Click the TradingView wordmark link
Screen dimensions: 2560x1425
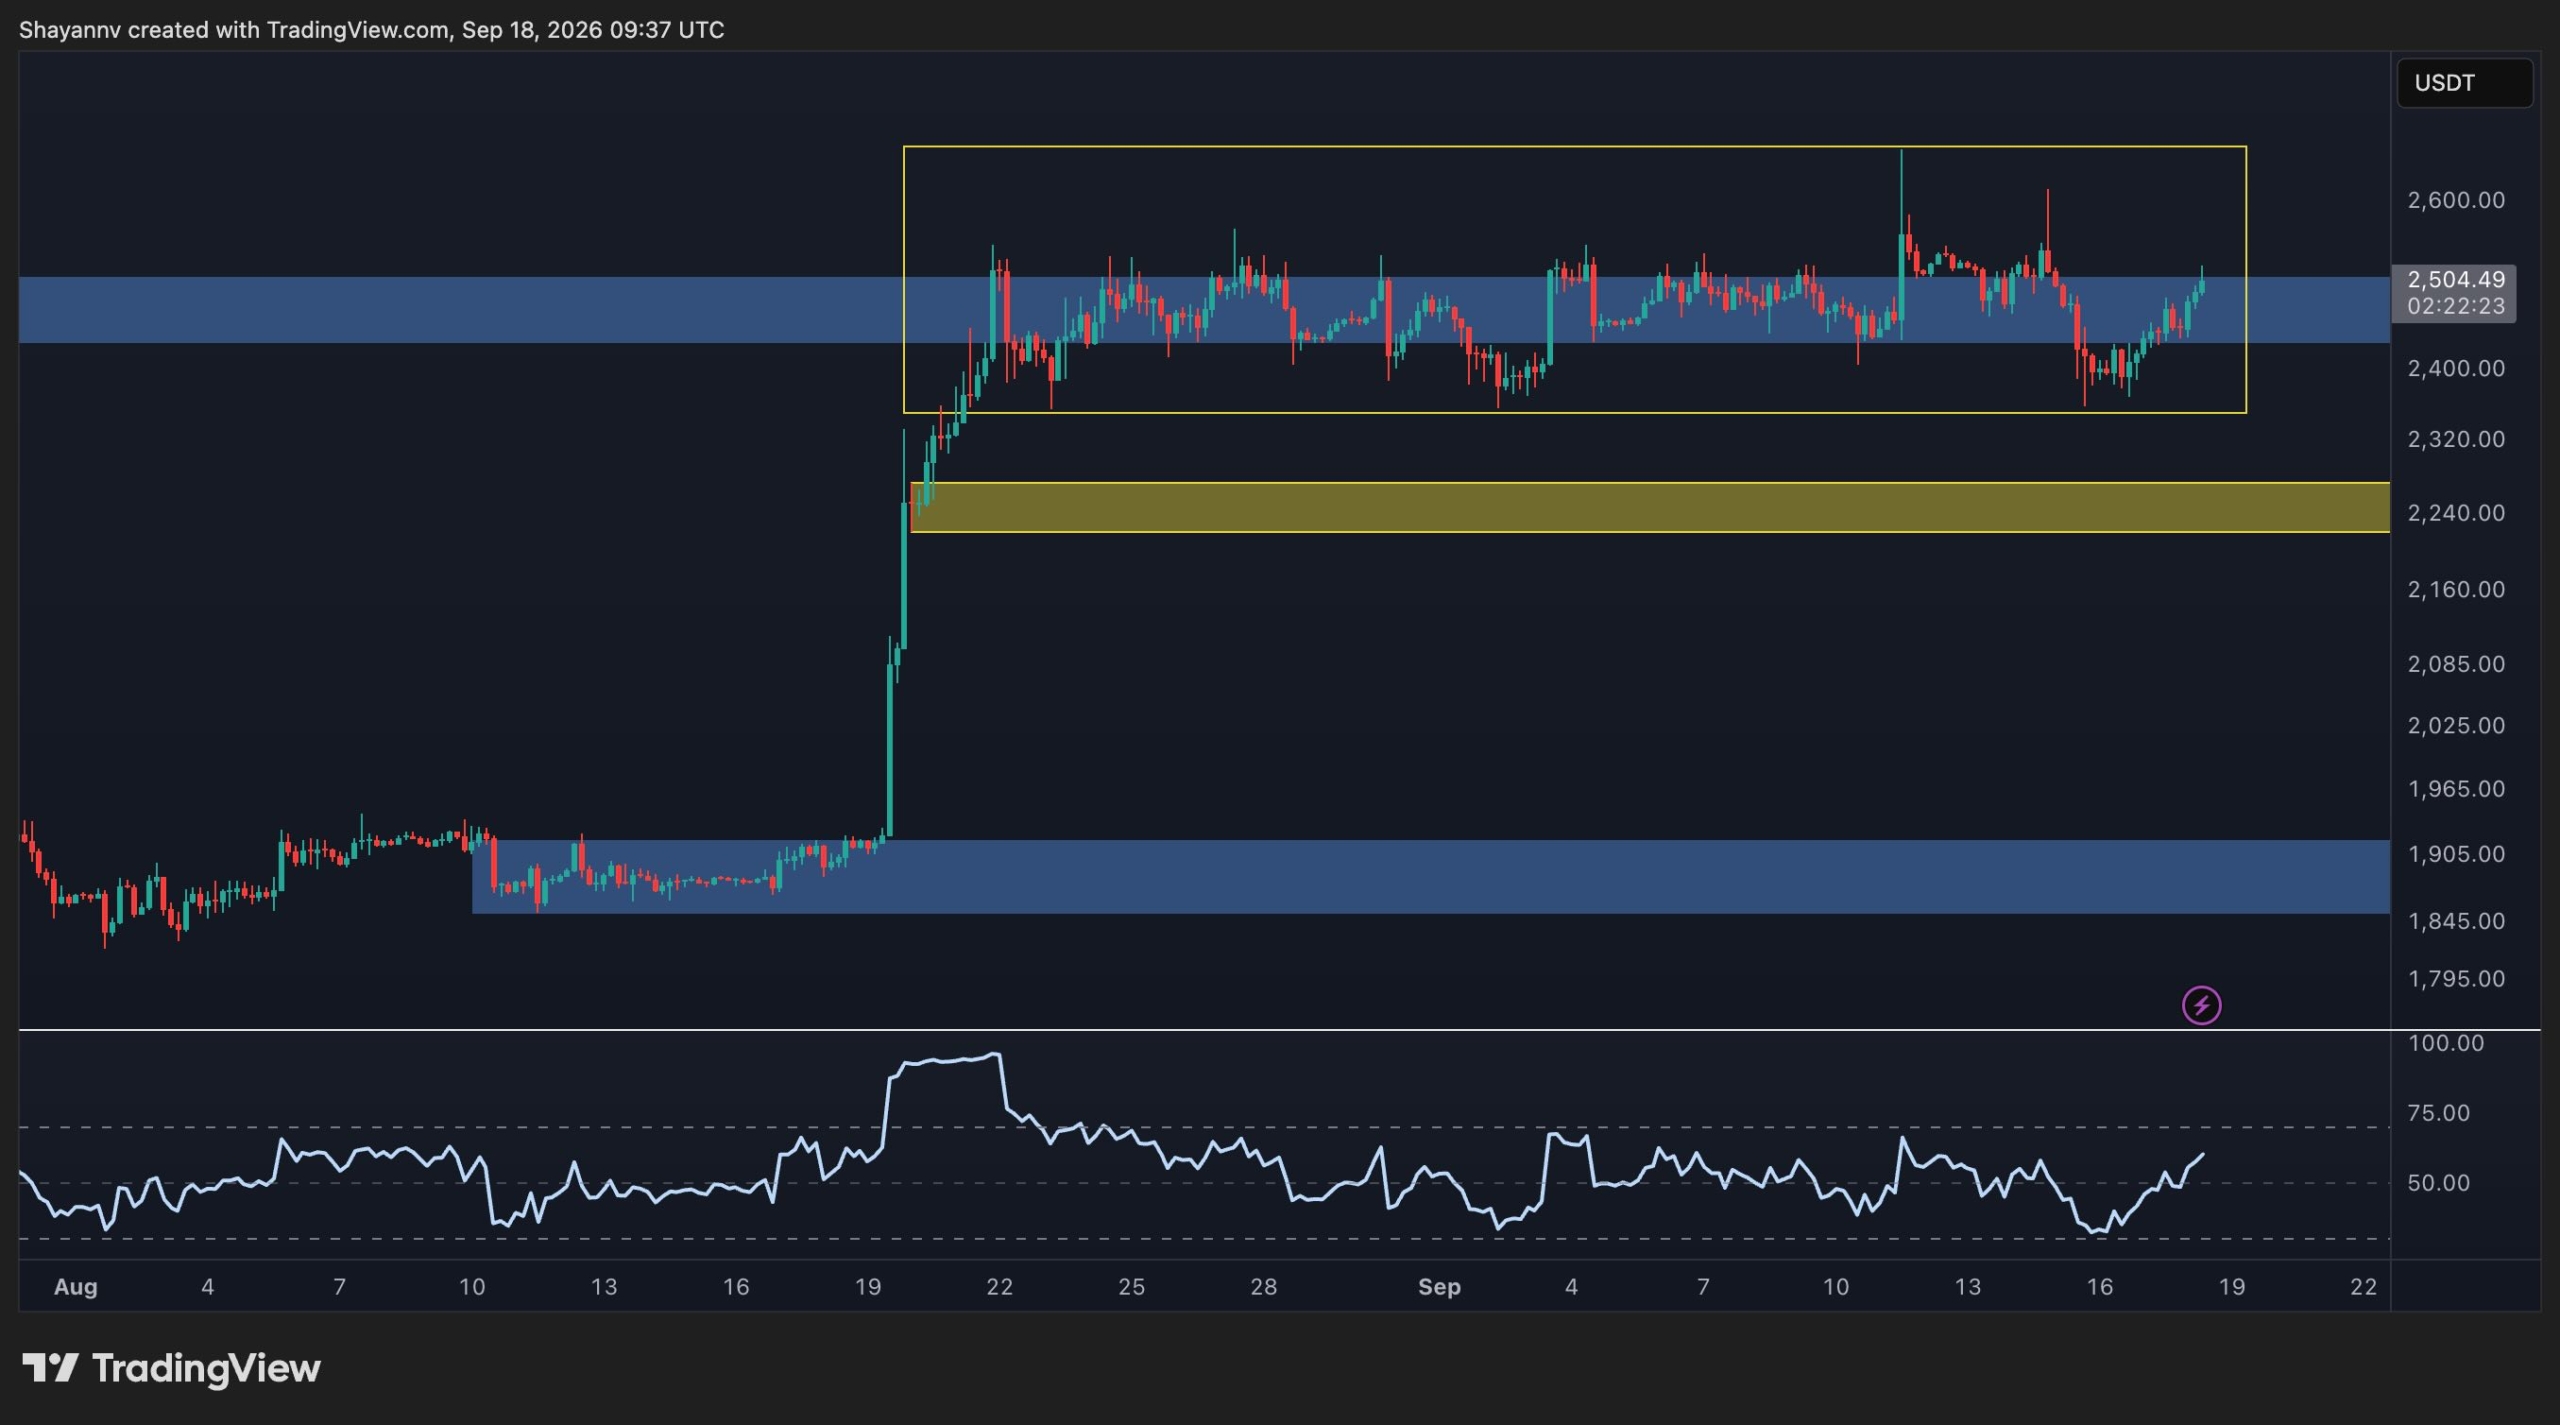(206, 1368)
